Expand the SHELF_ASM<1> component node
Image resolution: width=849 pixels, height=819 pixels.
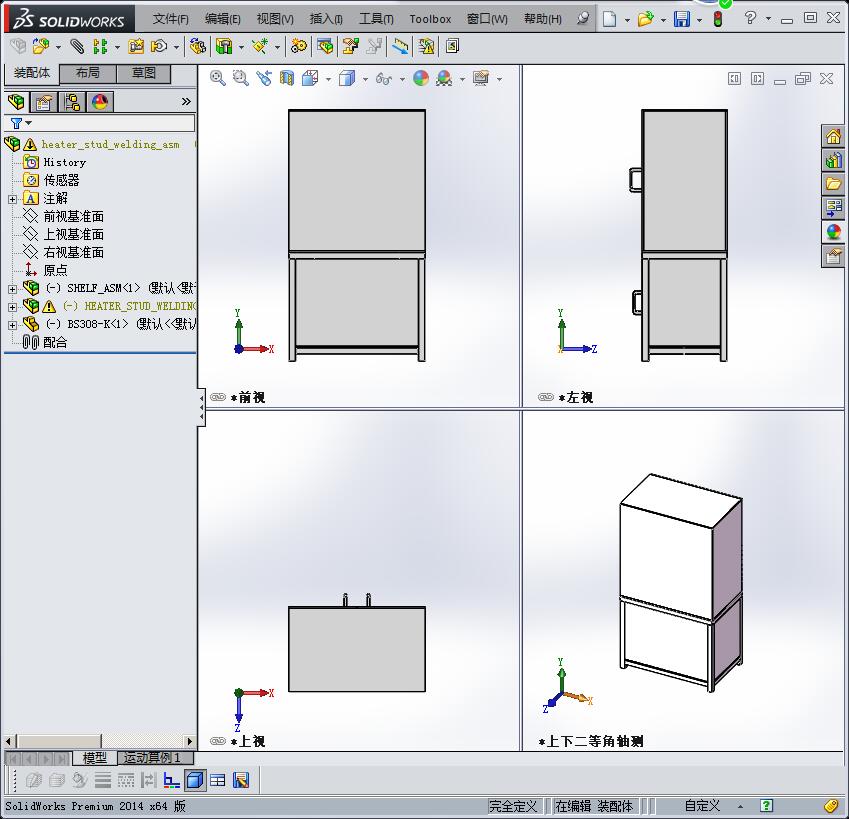(12, 289)
